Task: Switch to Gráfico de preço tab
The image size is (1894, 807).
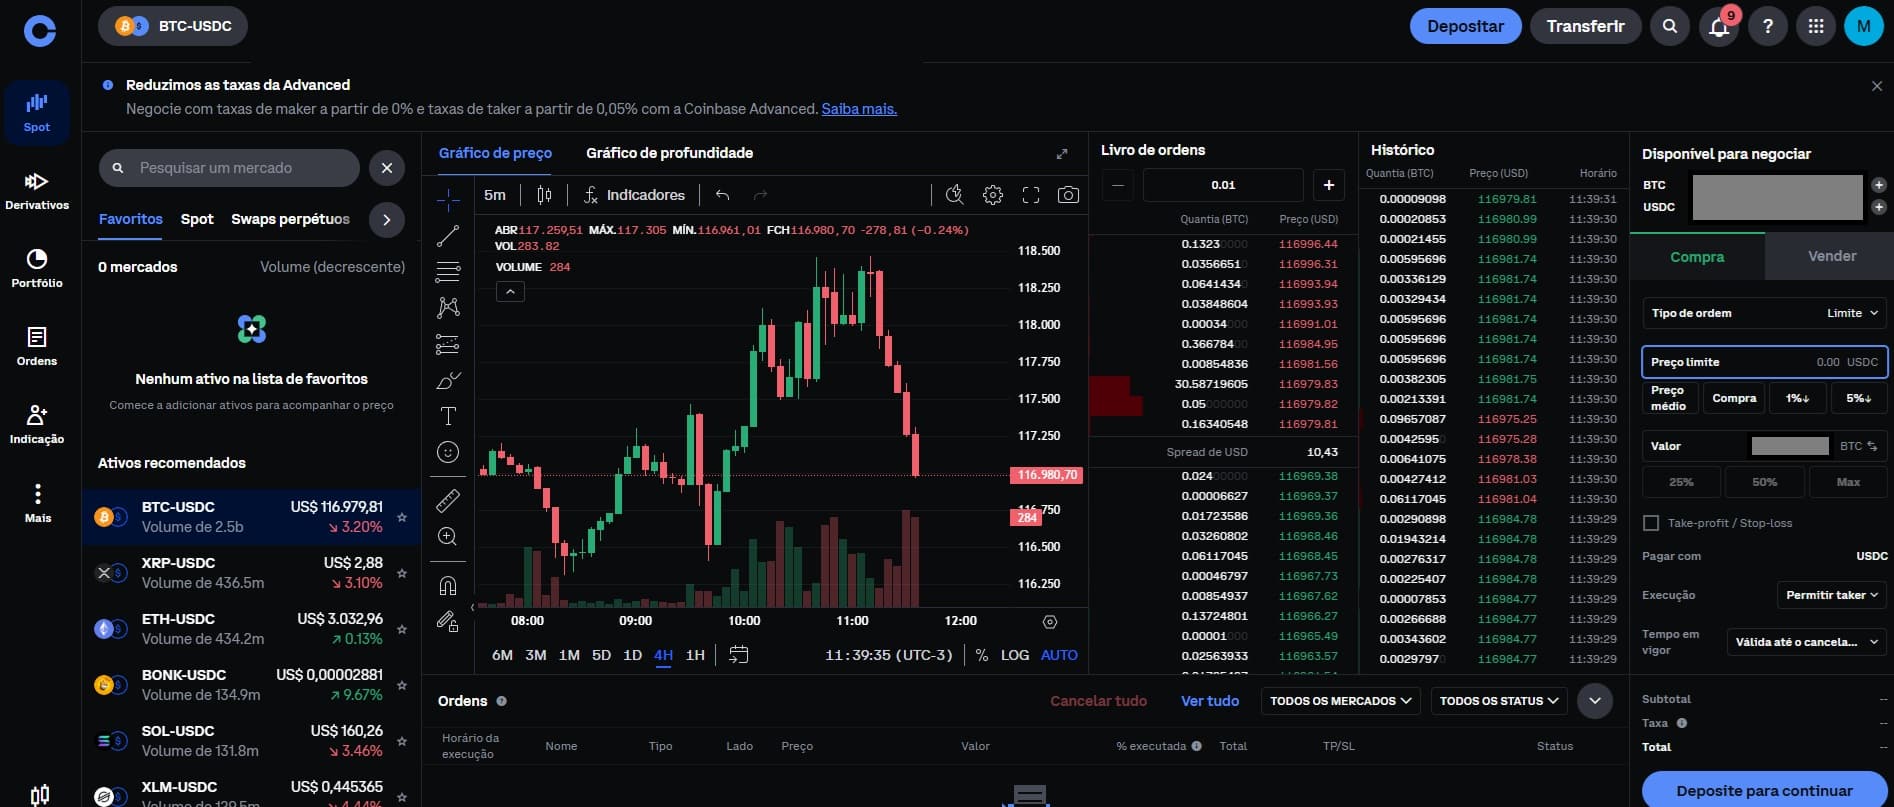Action: [x=495, y=153]
